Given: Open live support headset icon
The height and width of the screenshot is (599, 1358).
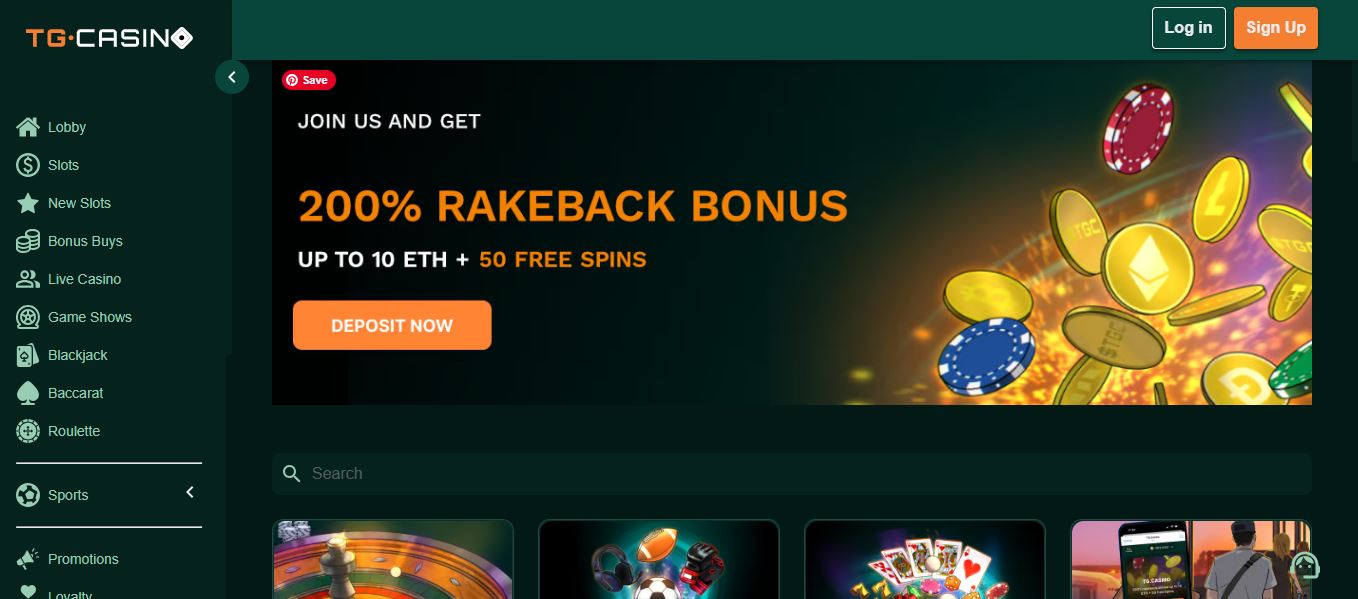Looking at the screenshot, I should (1304, 565).
